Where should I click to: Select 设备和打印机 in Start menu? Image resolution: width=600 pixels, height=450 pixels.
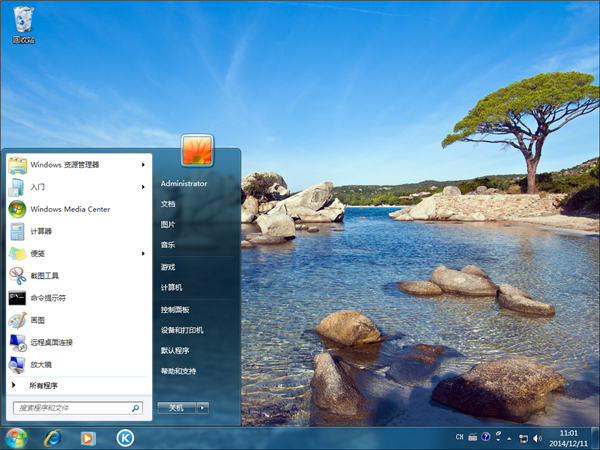click(x=182, y=330)
